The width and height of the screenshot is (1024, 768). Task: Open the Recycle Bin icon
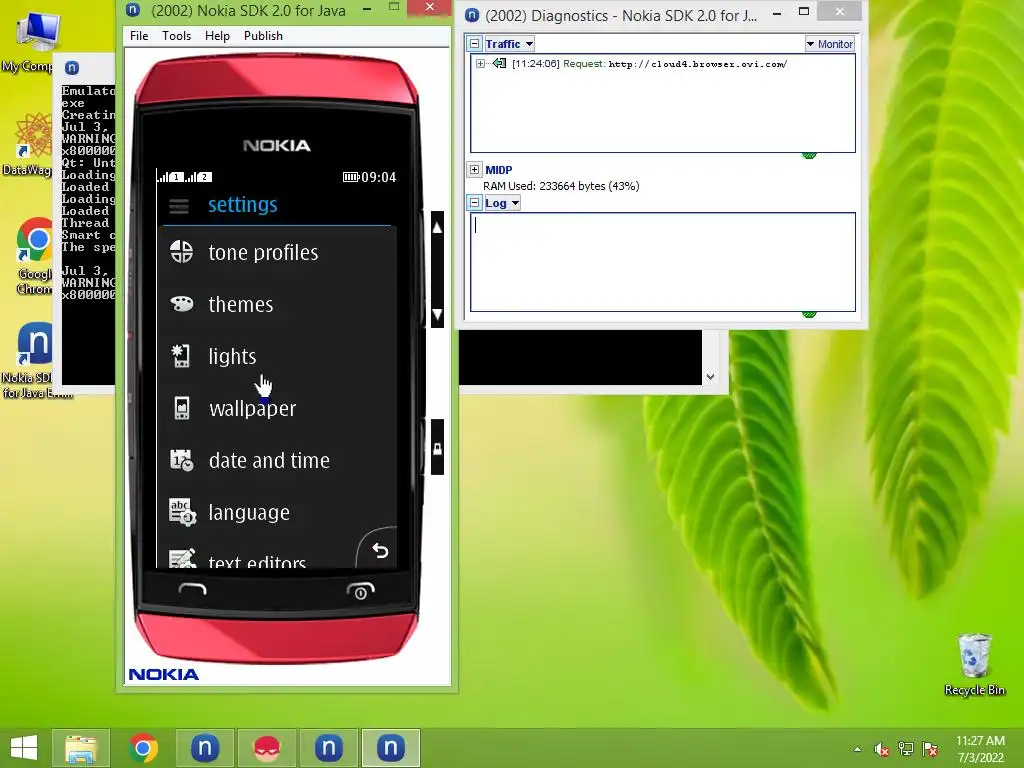[x=974, y=665]
